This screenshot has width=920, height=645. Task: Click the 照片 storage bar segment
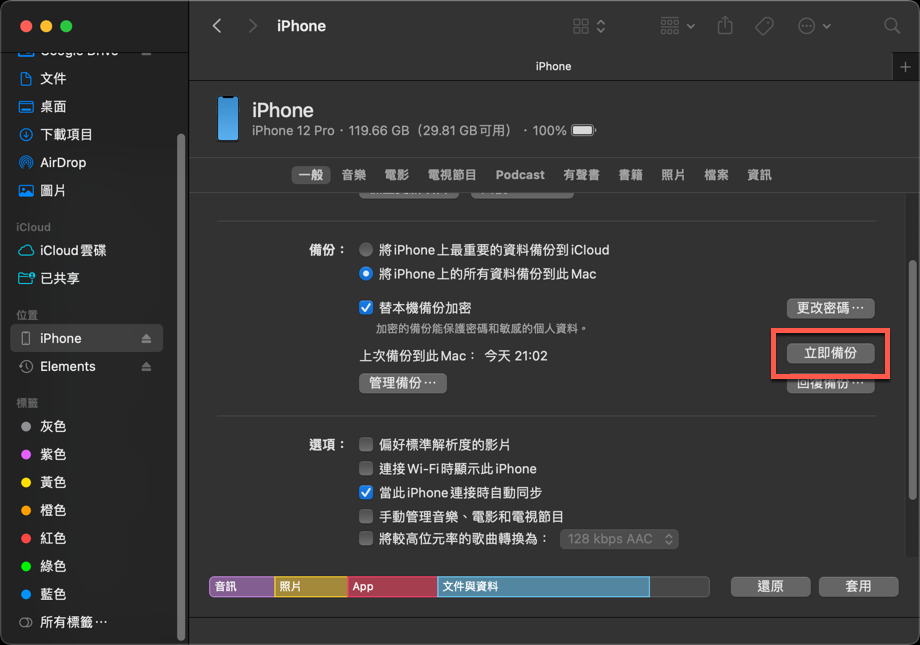coord(311,587)
